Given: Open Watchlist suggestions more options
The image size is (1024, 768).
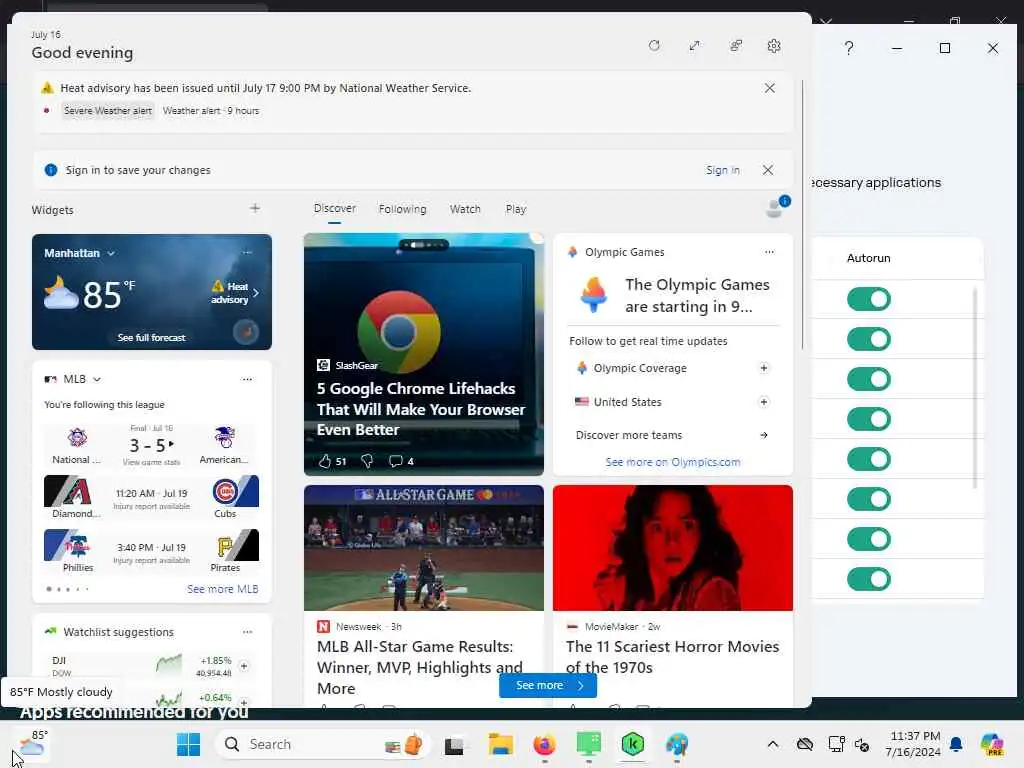Looking at the screenshot, I should (248, 632).
